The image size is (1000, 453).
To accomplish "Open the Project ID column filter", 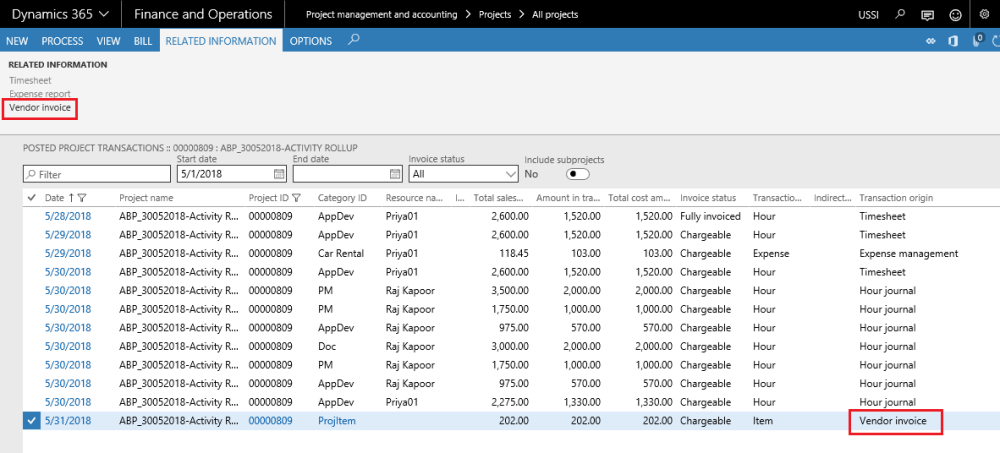I will pos(297,198).
